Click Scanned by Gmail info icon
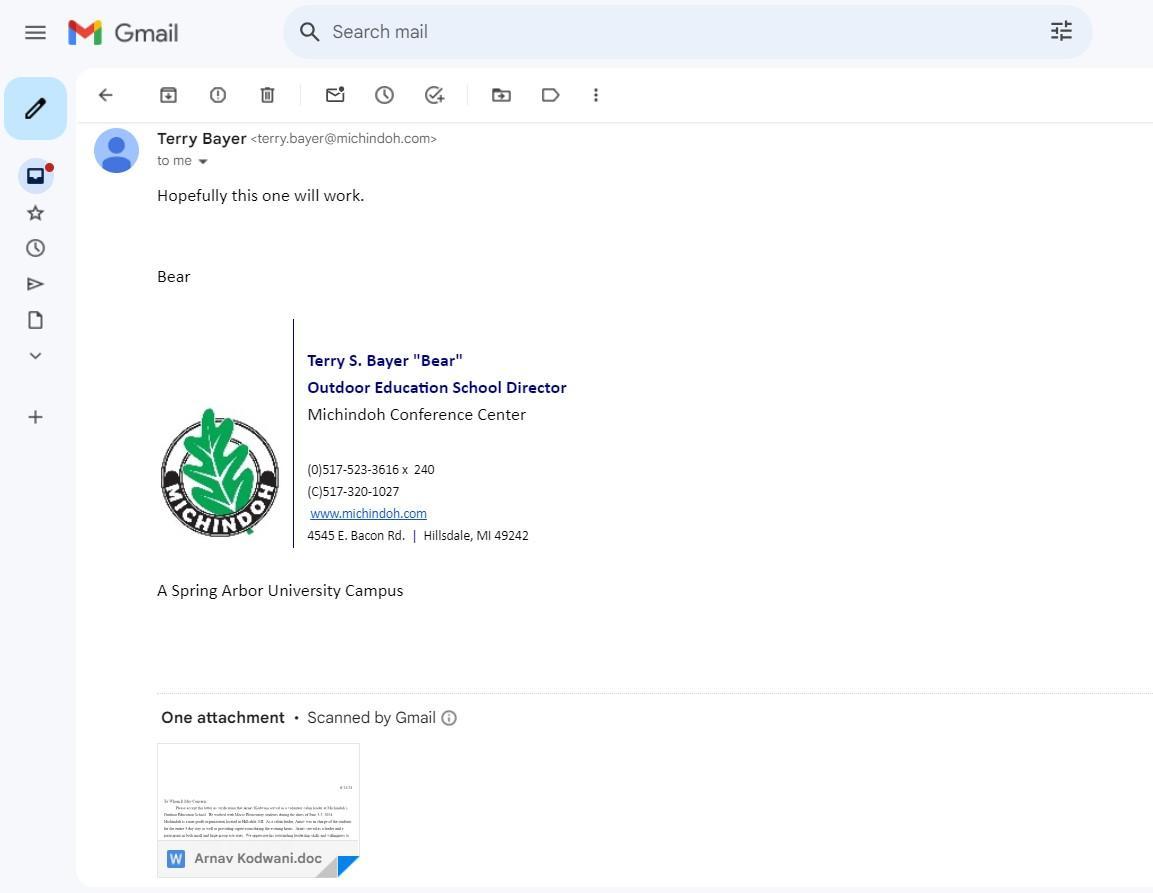The width and height of the screenshot is (1153, 893). click(449, 718)
